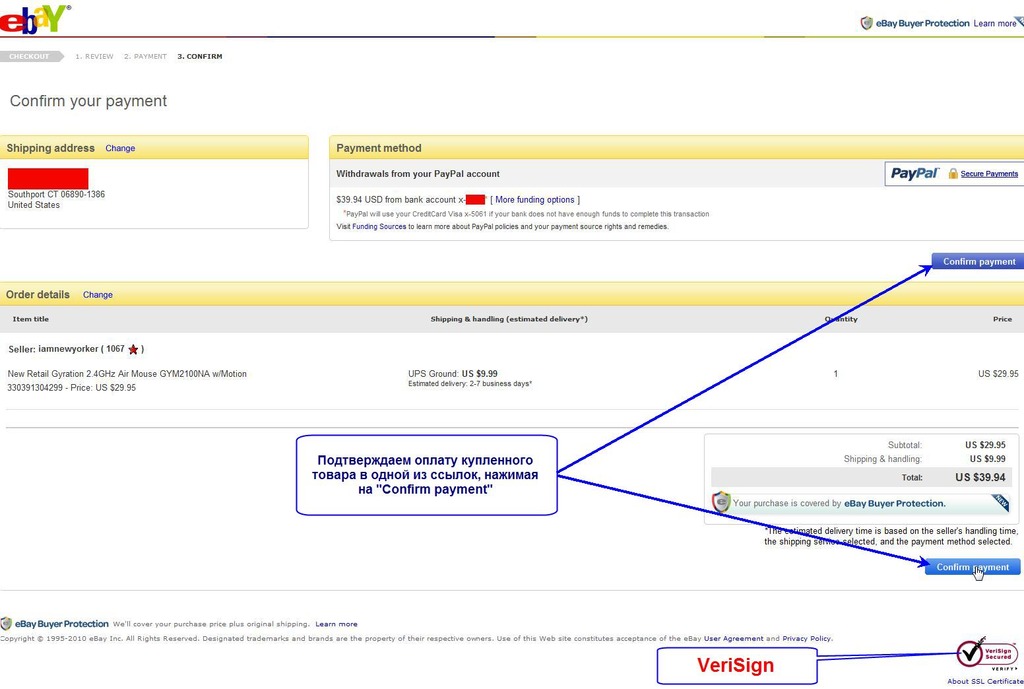1024x689 pixels.
Task: Click item number 330391304299 line
Action: pos(71,387)
